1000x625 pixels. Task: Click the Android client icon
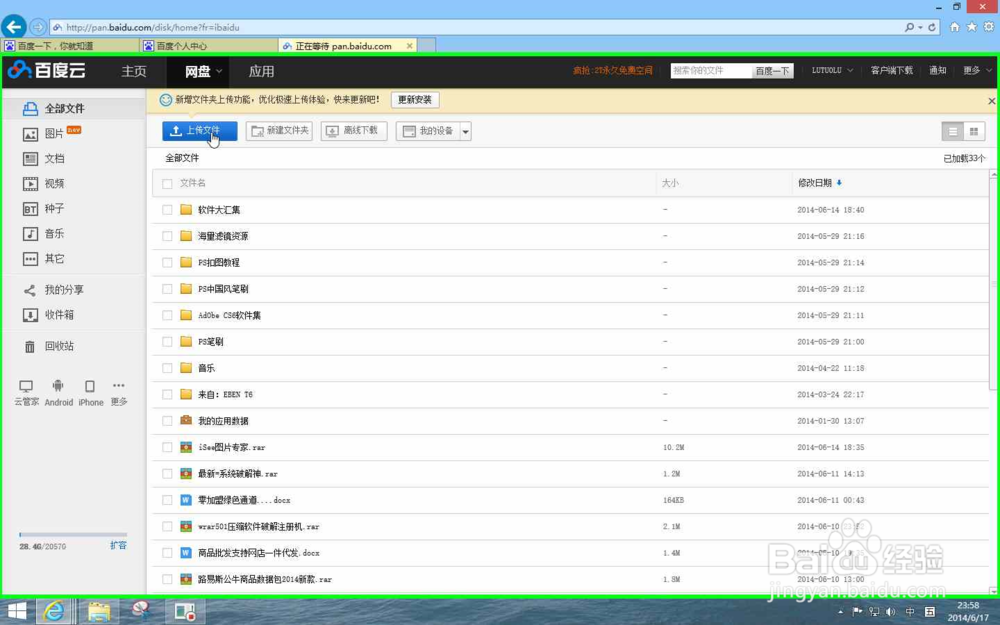coord(58,386)
